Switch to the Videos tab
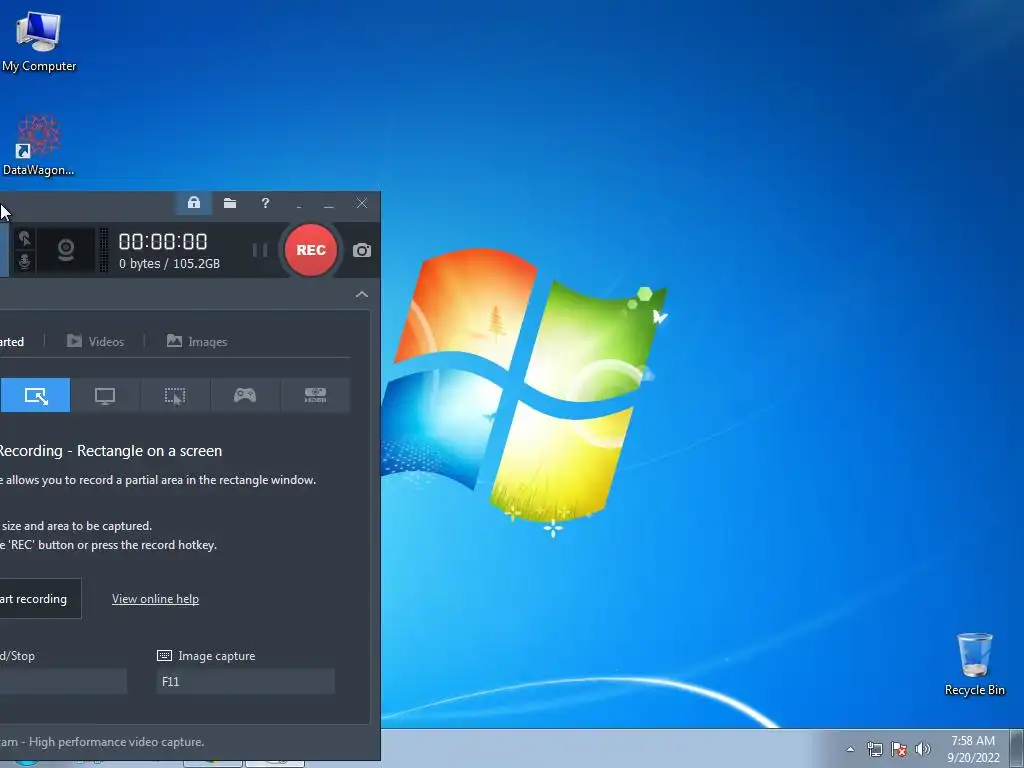Image resolution: width=1024 pixels, height=768 pixels. (x=95, y=342)
